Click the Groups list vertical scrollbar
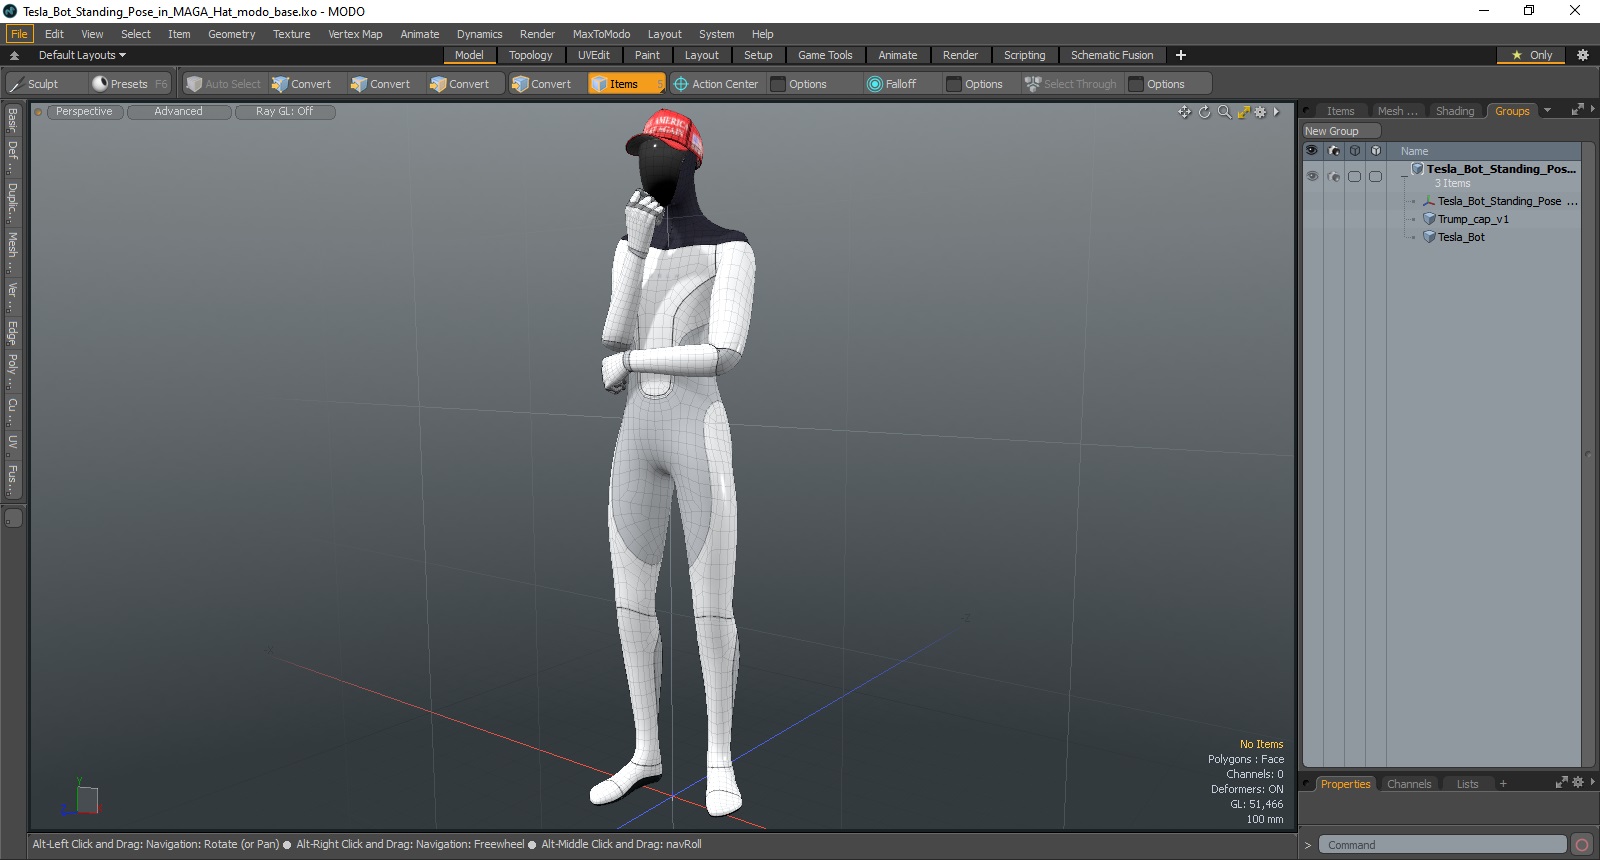1600x860 pixels. pos(1588,455)
